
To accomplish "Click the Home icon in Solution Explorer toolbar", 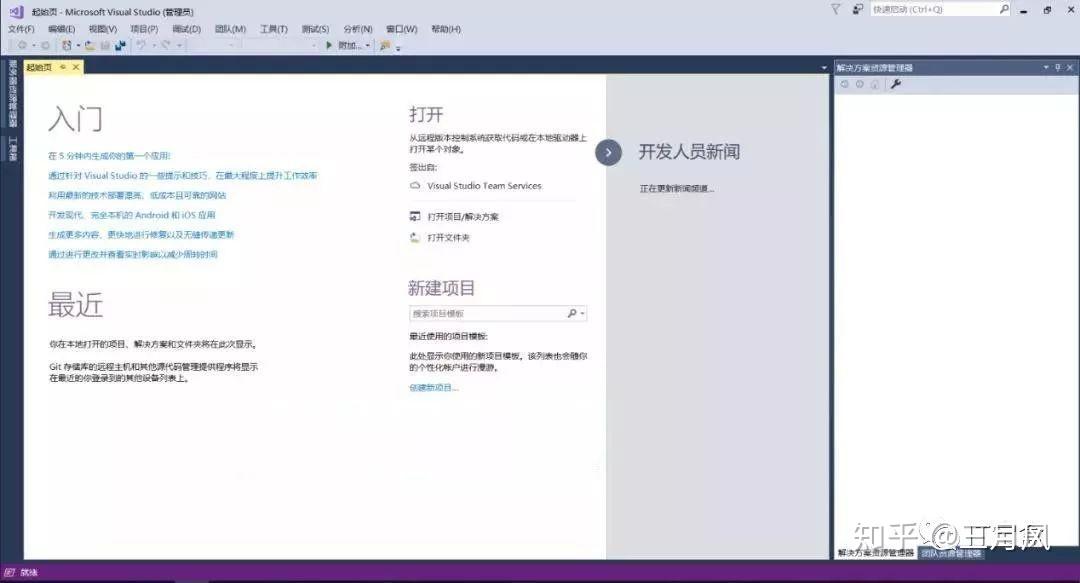I will coord(875,84).
